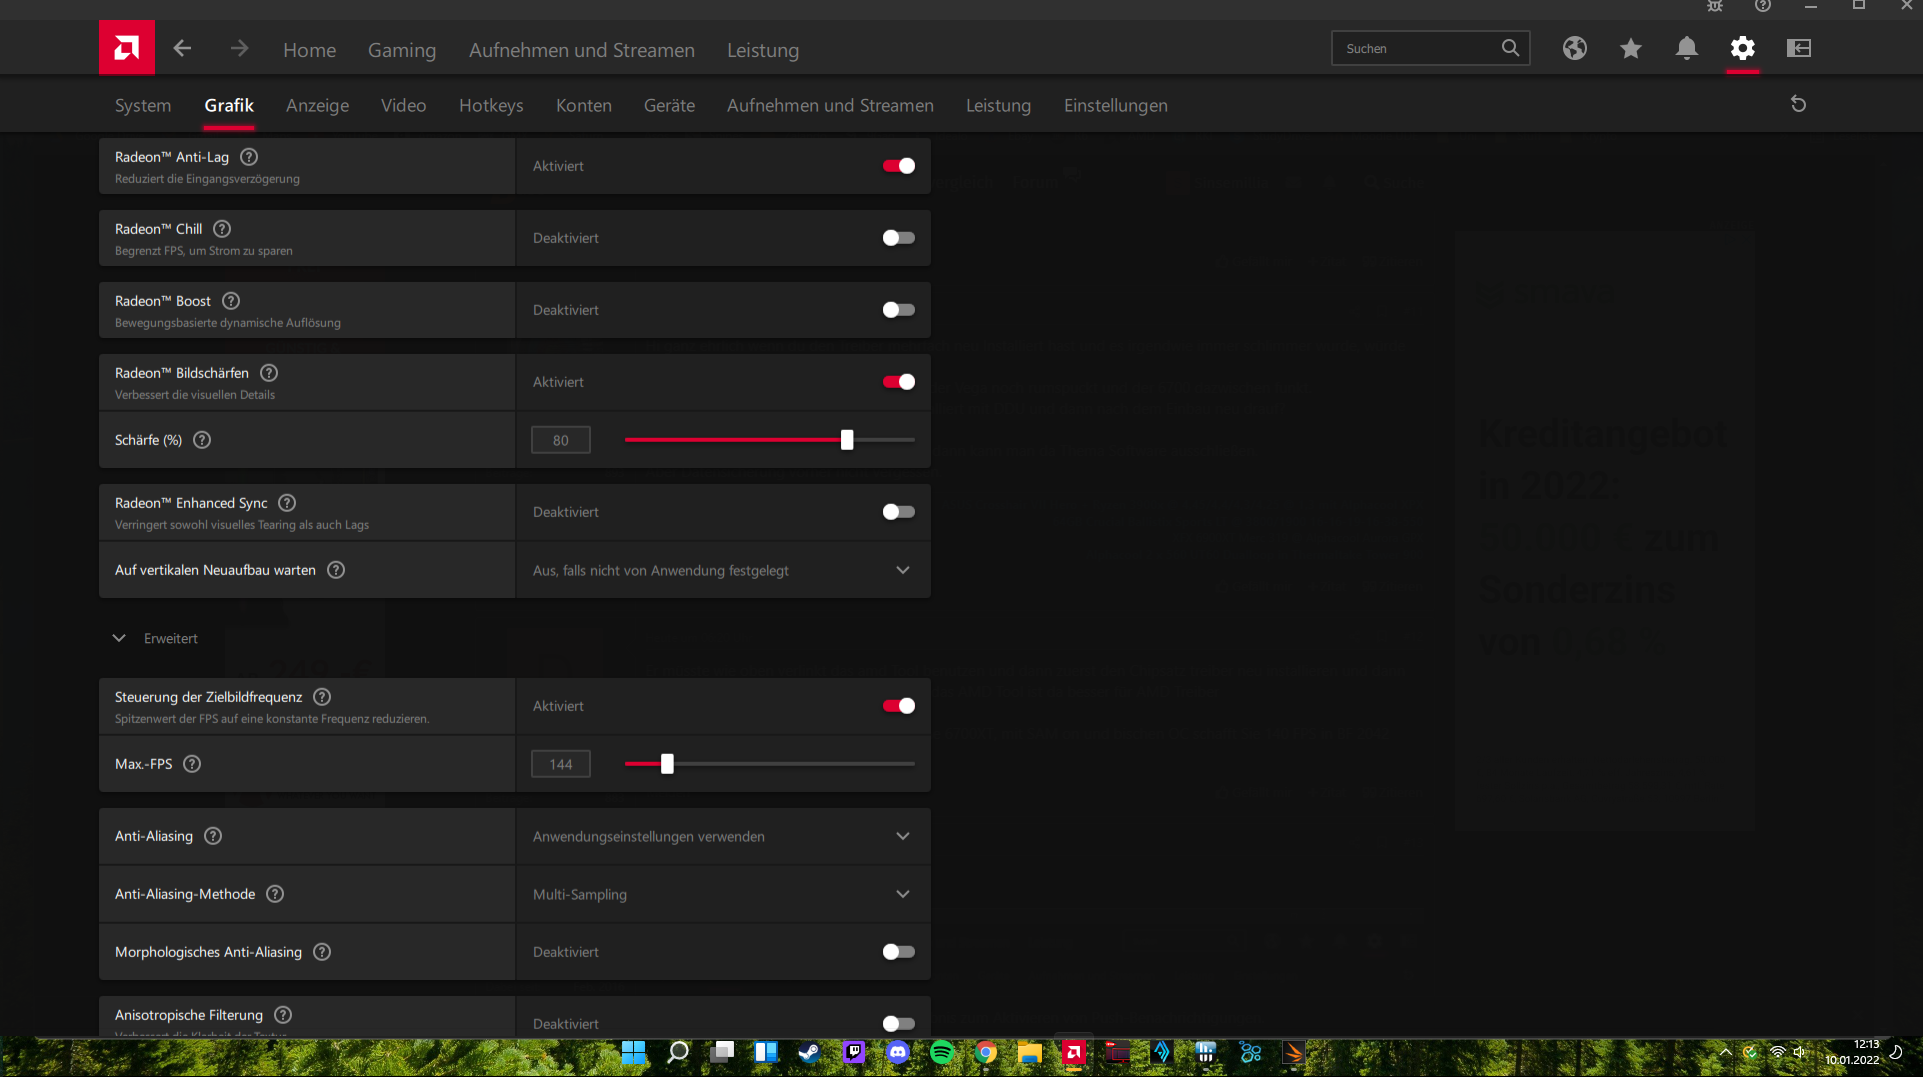Viewport: 1923px width, 1077px height.
Task: Show help for Radeon Anti-Lag
Action: tap(250, 157)
